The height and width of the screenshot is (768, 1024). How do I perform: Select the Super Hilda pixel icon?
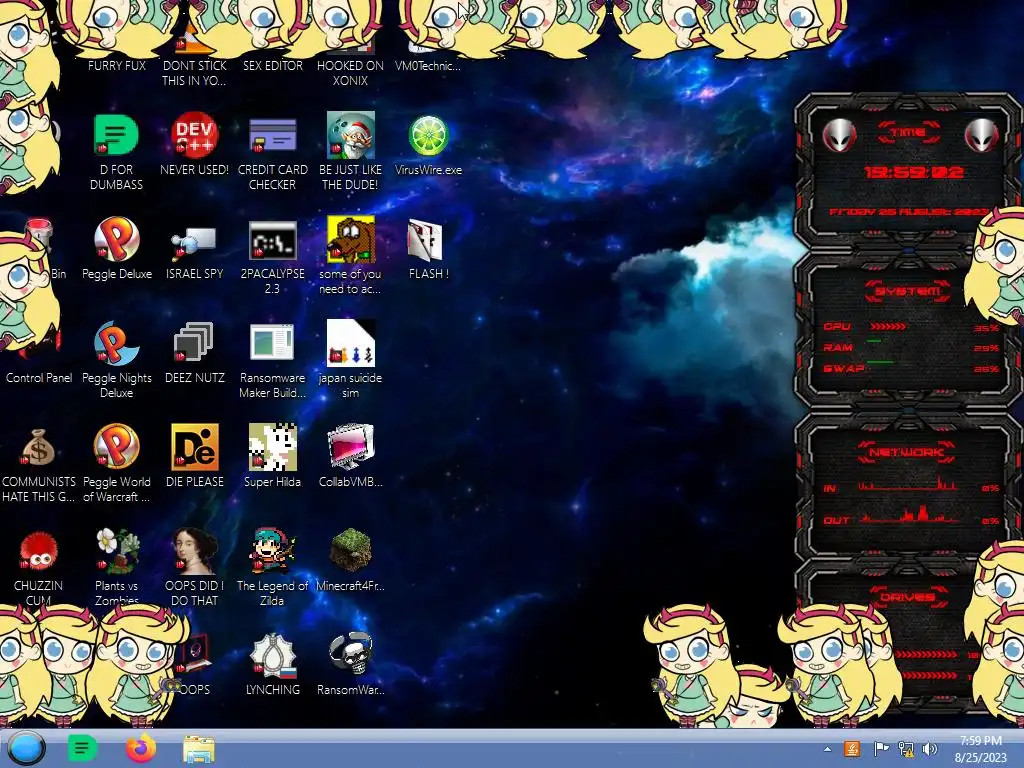pyautogui.click(x=272, y=447)
